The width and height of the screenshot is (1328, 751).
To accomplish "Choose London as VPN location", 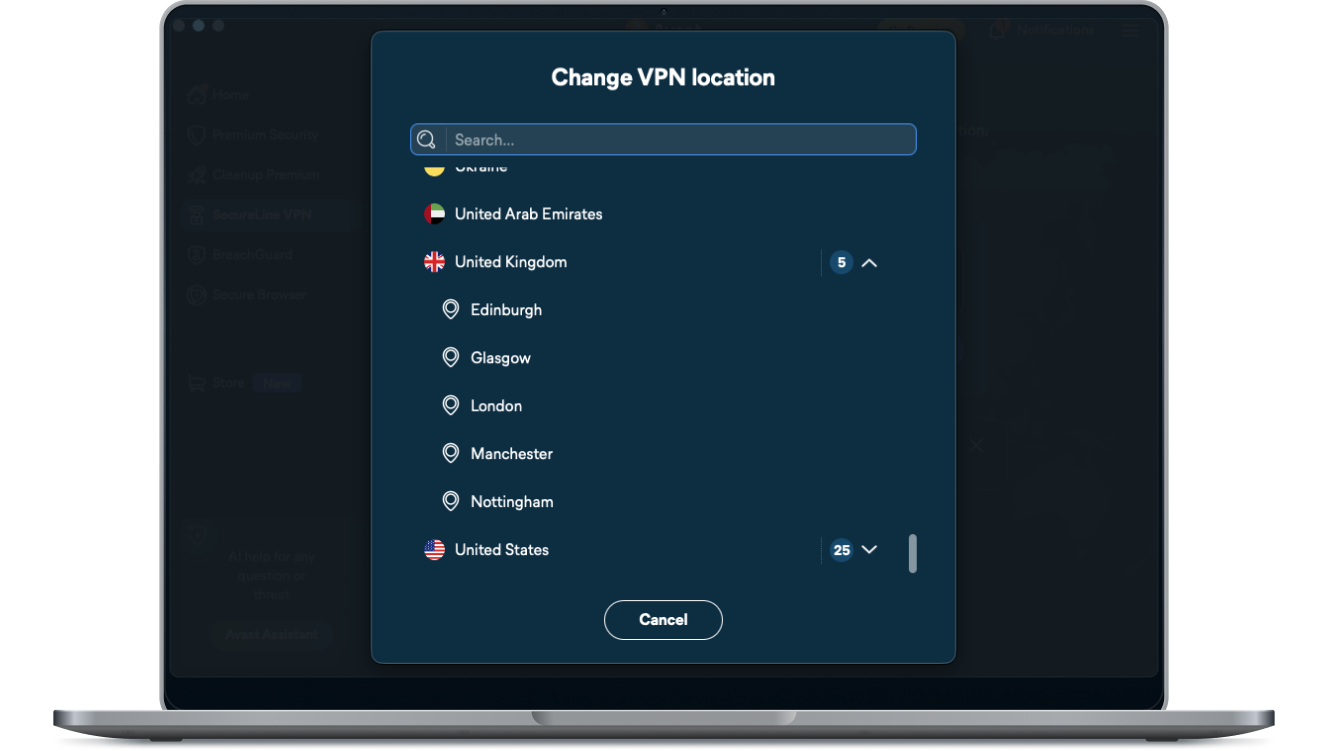I will (x=497, y=406).
